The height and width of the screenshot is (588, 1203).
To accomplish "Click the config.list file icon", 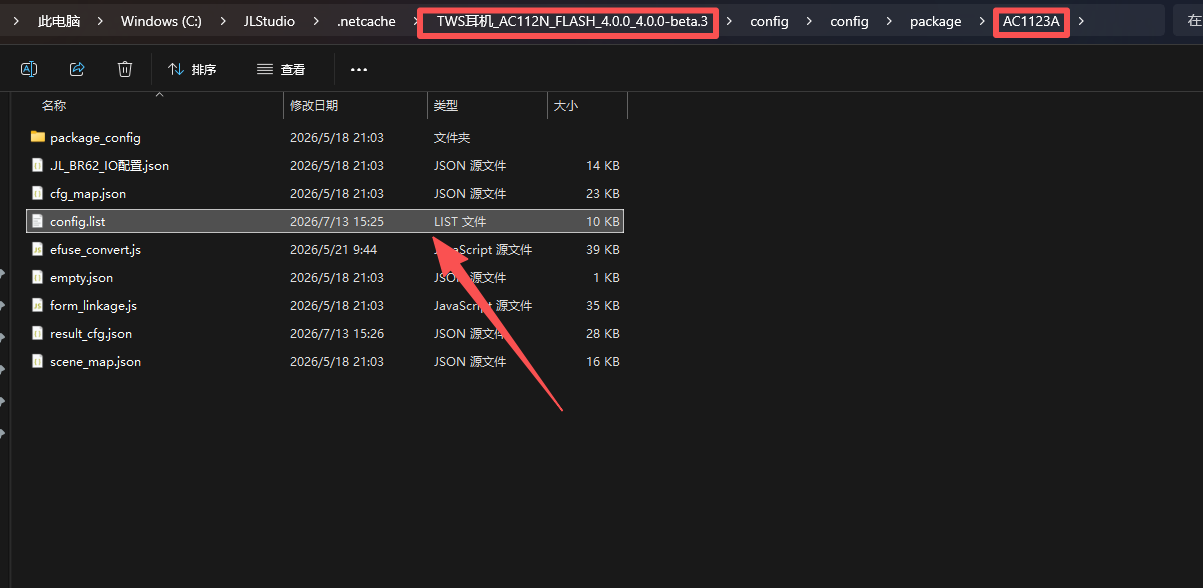I will 38,221.
